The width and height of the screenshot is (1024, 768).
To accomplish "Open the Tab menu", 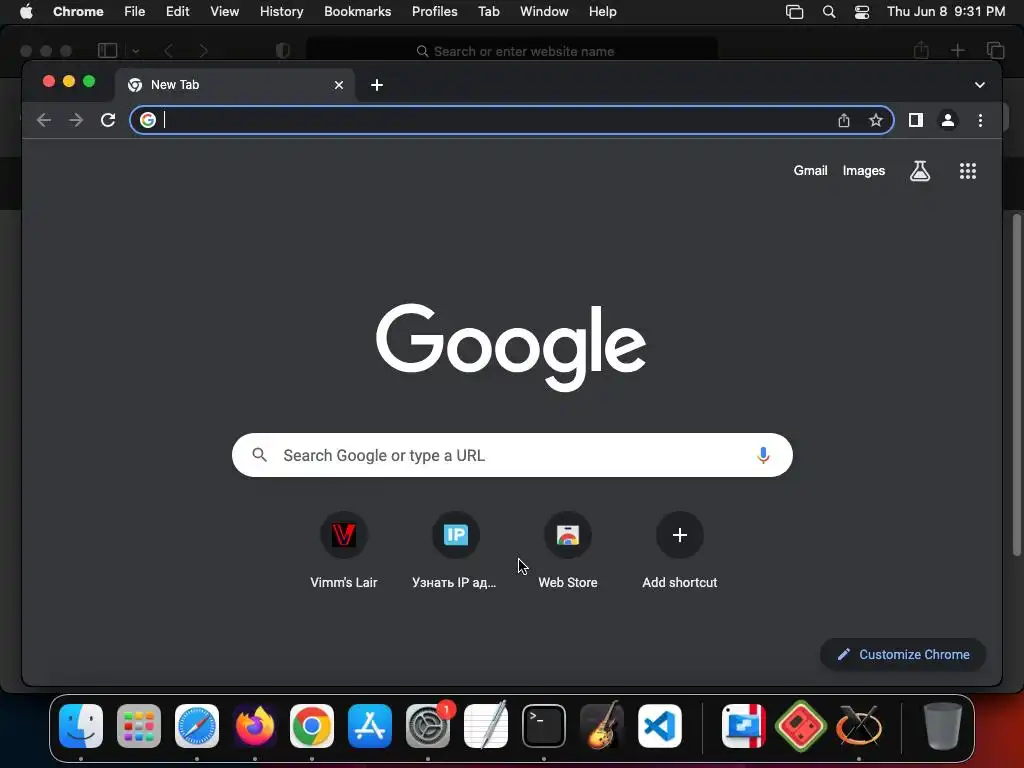I will point(488,12).
